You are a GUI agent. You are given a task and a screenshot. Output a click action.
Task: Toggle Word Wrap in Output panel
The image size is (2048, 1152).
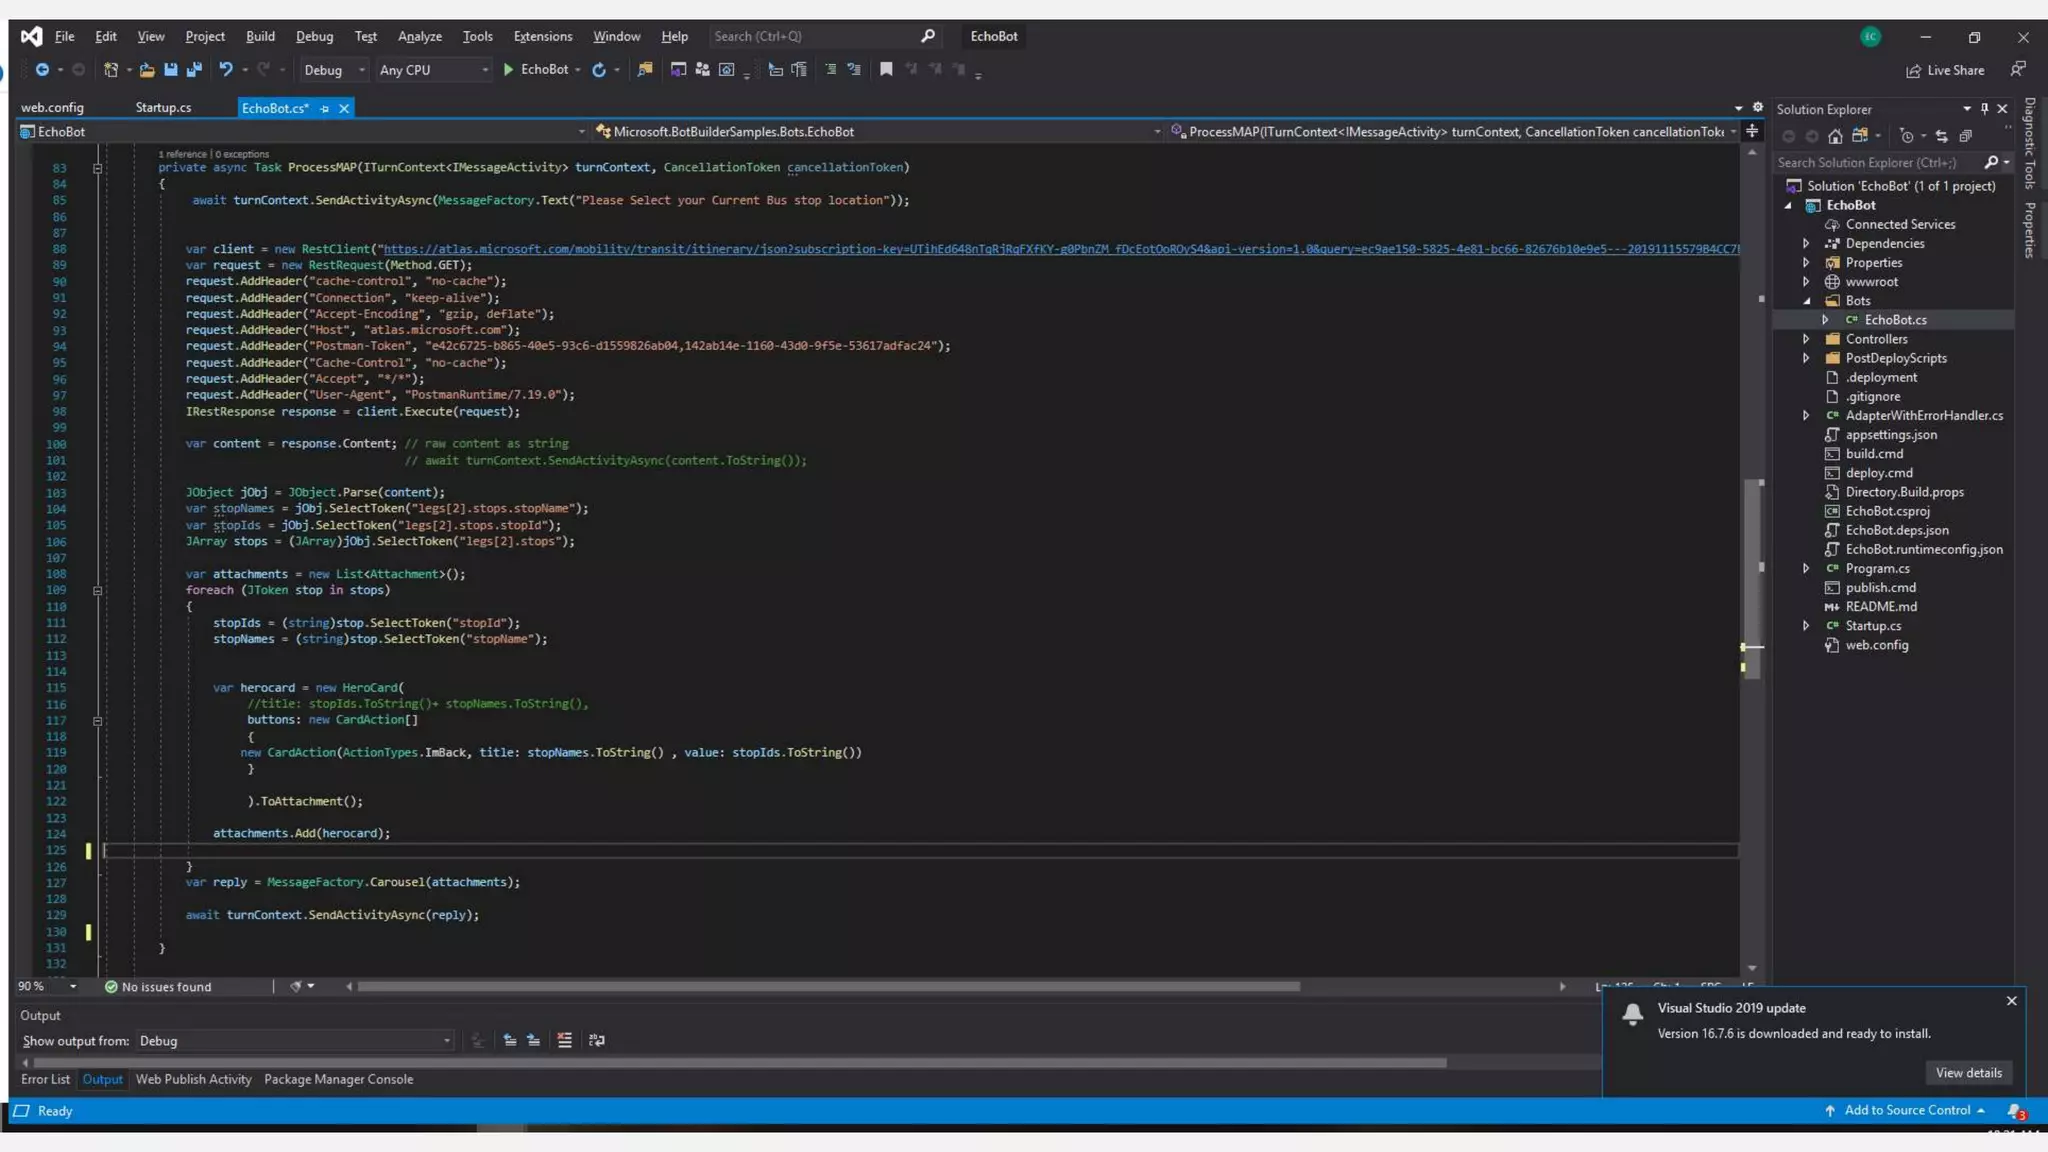tap(597, 1041)
